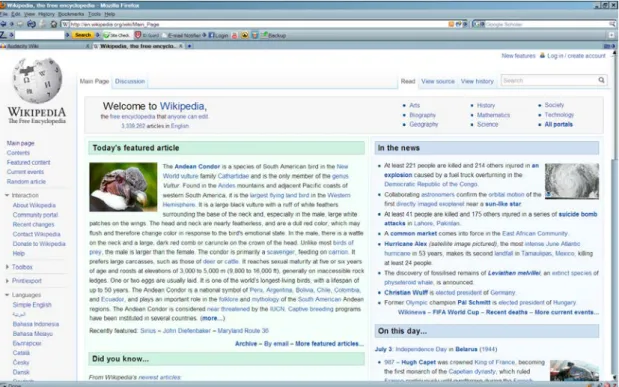Reload the page with the Refresh icon

pos(31,24)
